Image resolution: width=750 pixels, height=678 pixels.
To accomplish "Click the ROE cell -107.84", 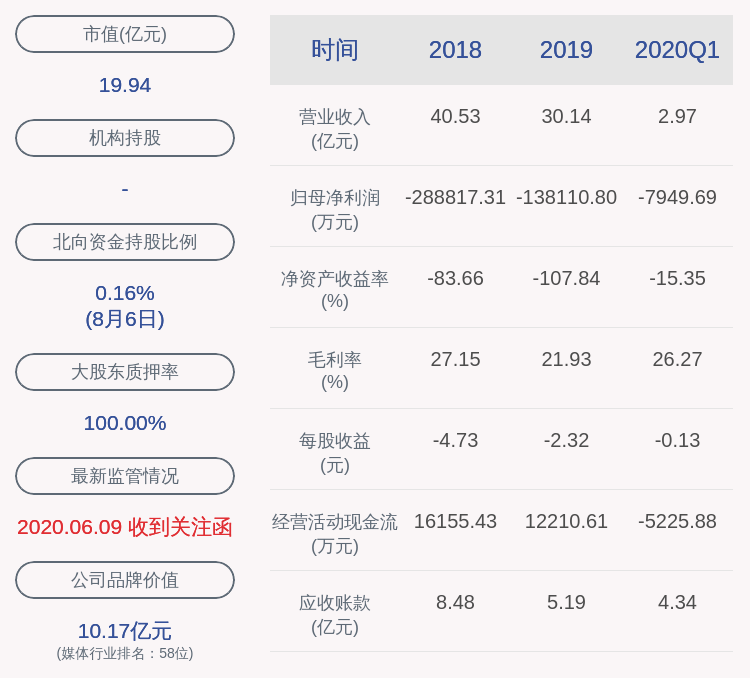I will pyautogui.click(x=566, y=278).
